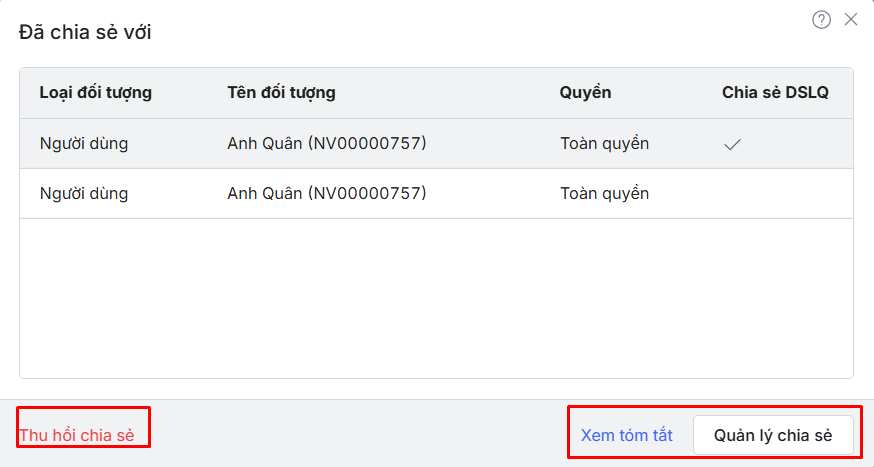This screenshot has height=467, width=874.
Task: Click the 'Quyền' column header
Action: pos(585,93)
